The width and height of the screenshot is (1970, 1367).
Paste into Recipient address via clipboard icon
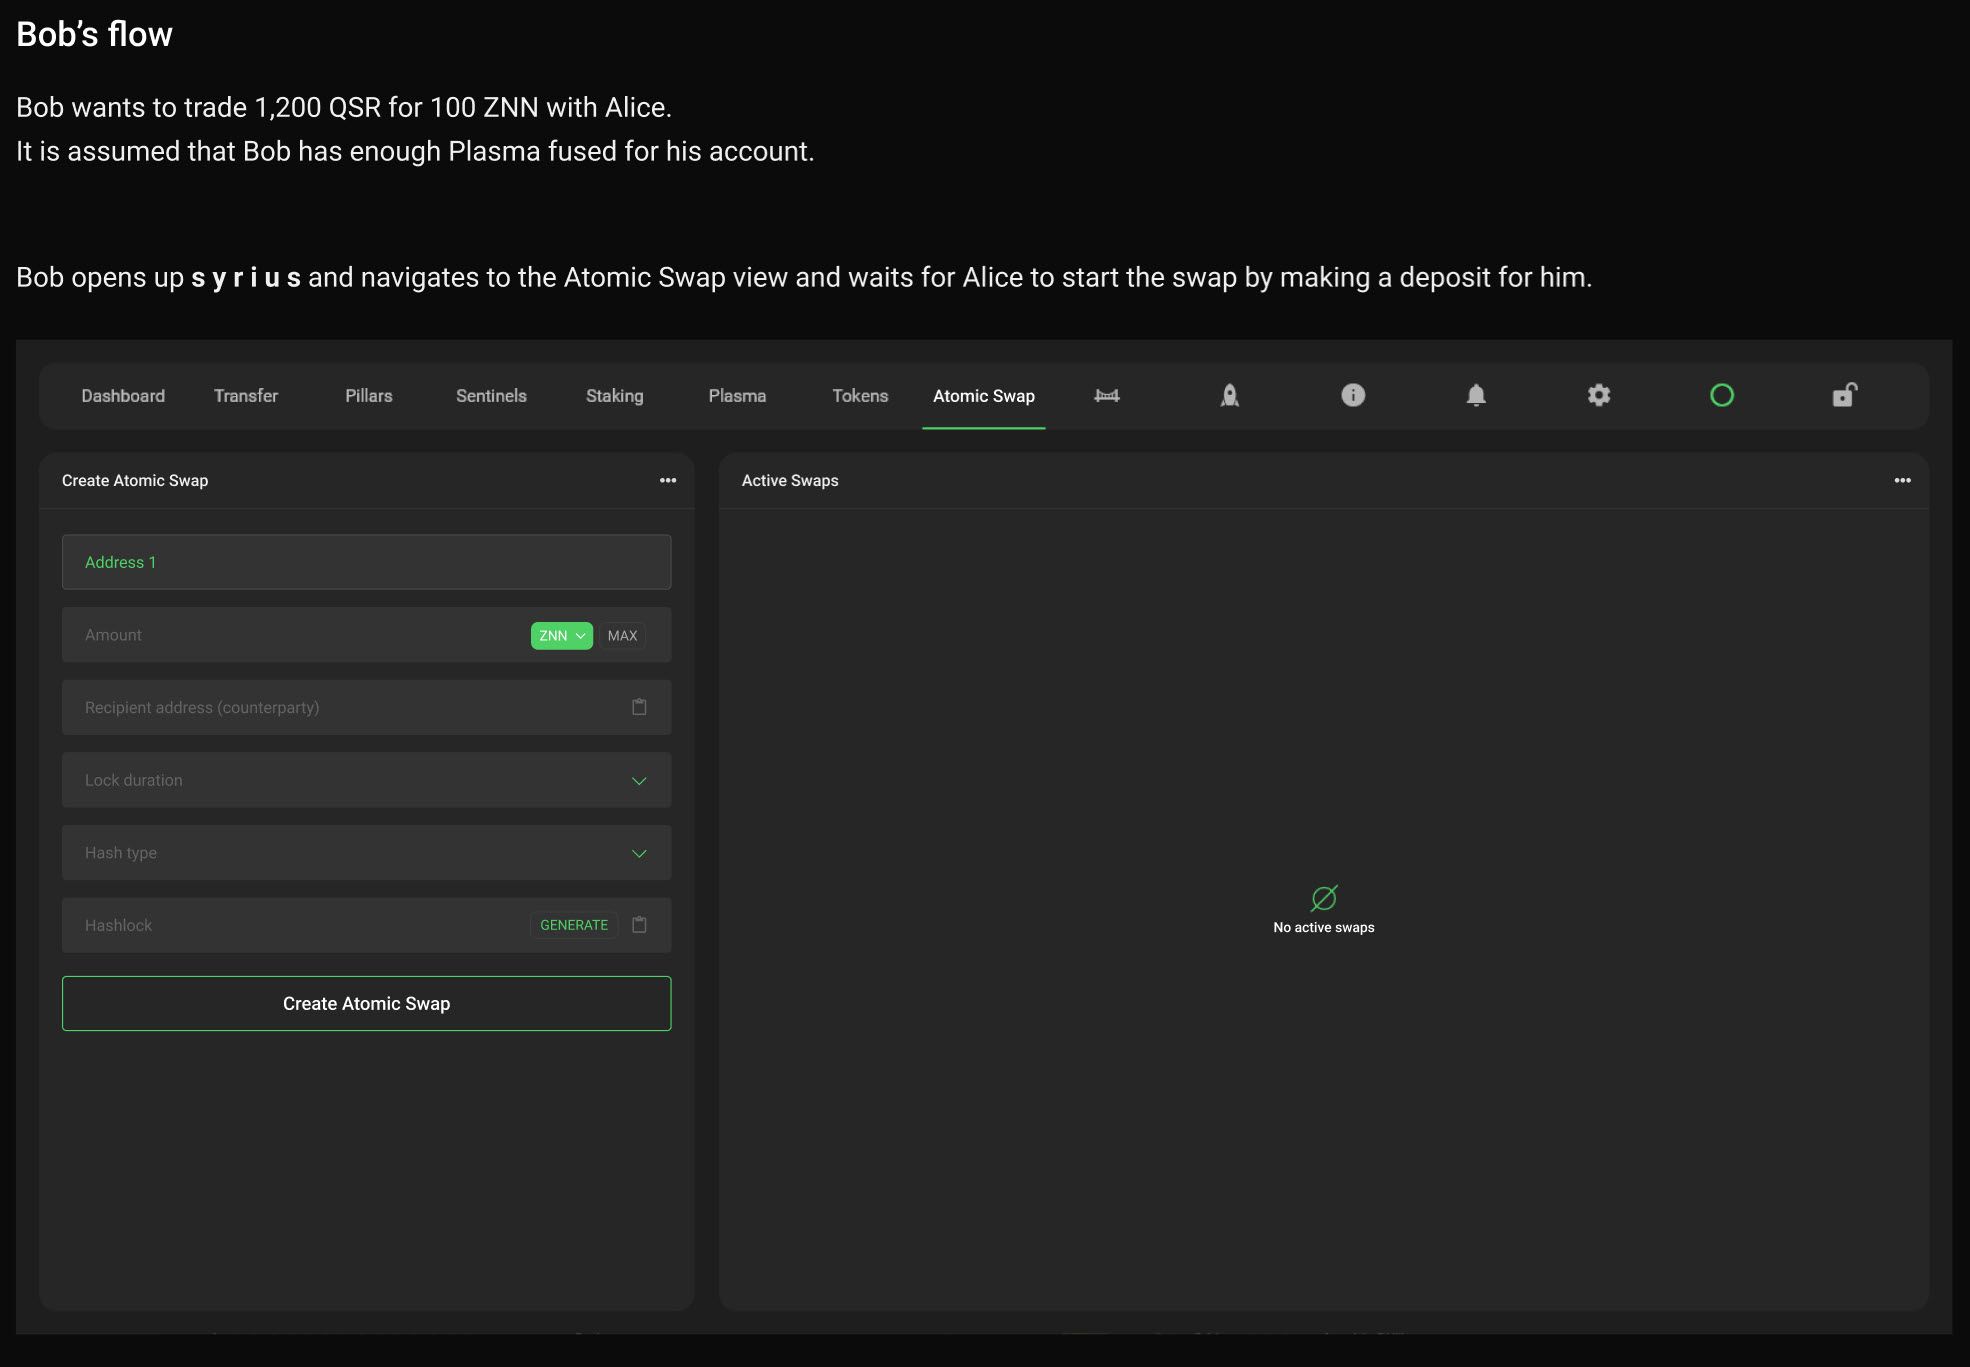(x=639, y=708)
